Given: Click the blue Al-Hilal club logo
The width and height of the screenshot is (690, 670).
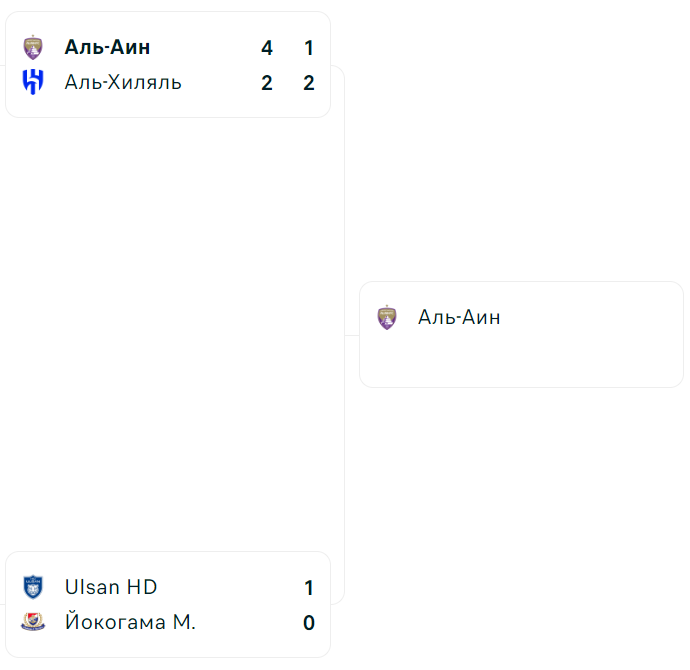Looking at the screenshot, I should [x=33, y=82].
